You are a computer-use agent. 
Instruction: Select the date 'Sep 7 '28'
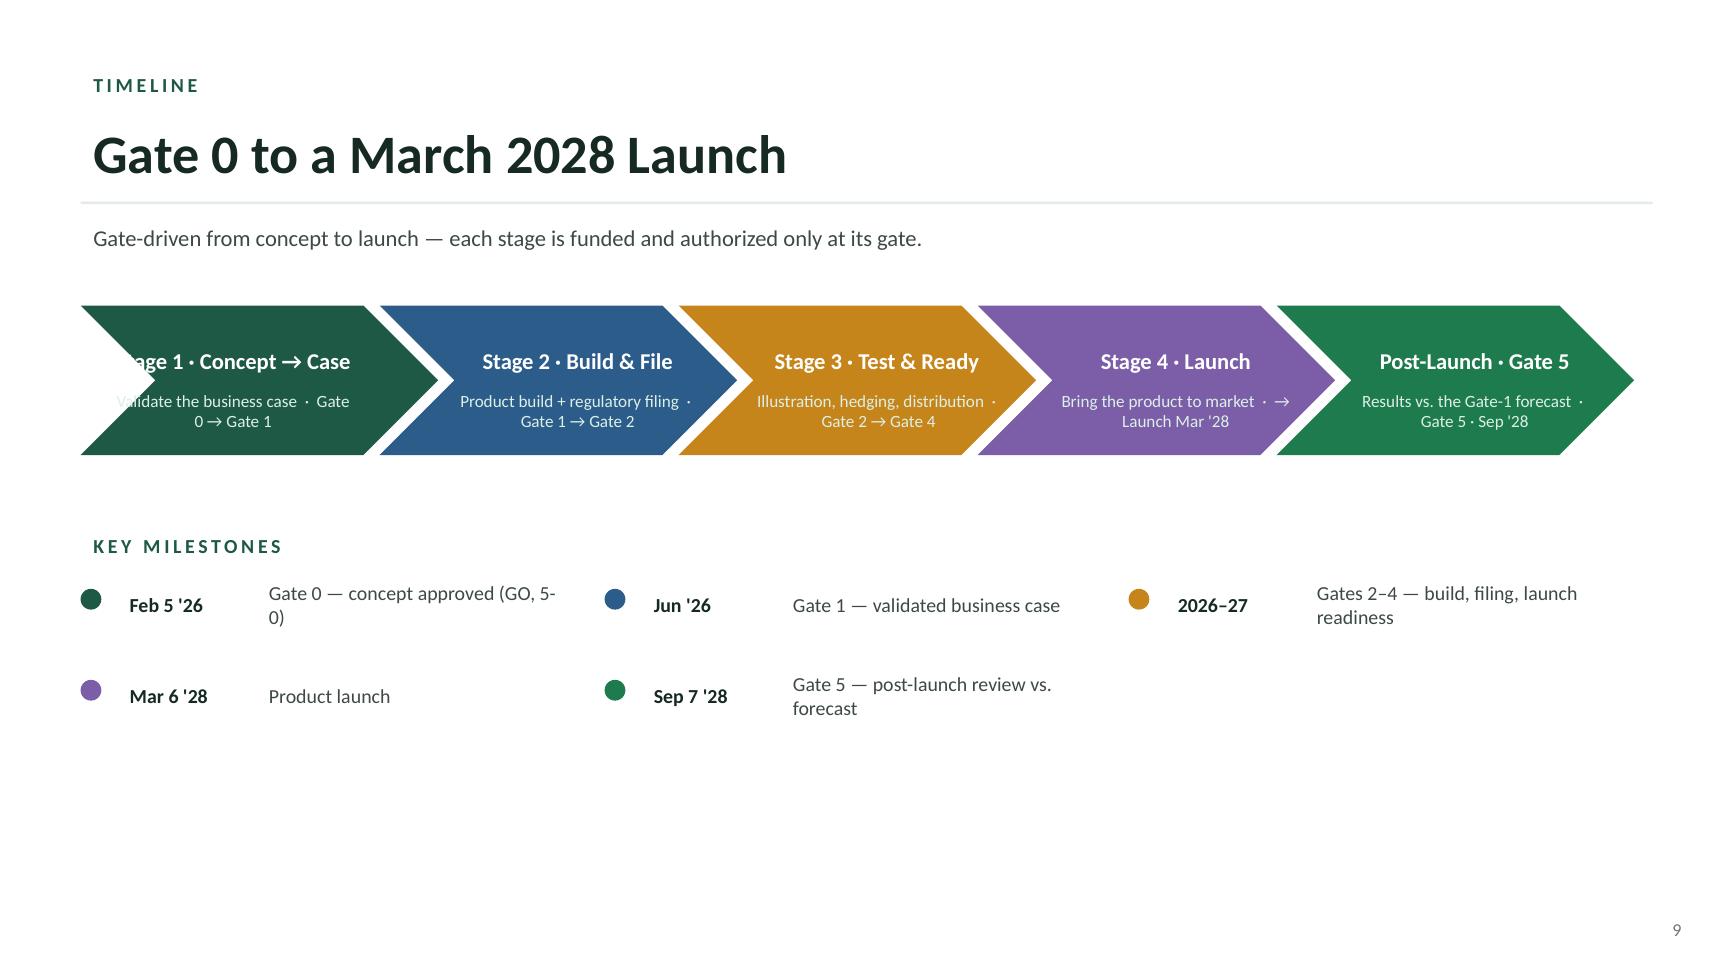[690, 697]
